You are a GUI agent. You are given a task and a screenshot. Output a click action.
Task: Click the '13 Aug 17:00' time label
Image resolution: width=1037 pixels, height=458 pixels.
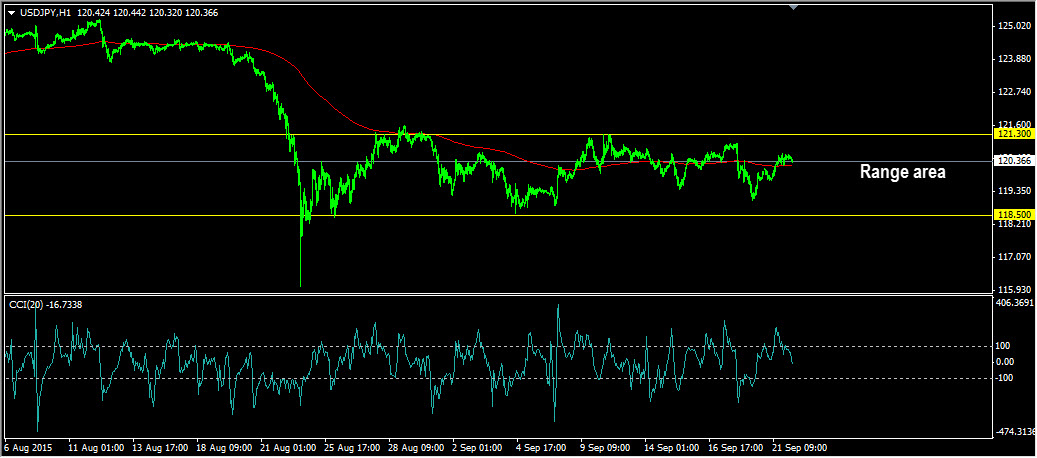(x=159, y=447)
